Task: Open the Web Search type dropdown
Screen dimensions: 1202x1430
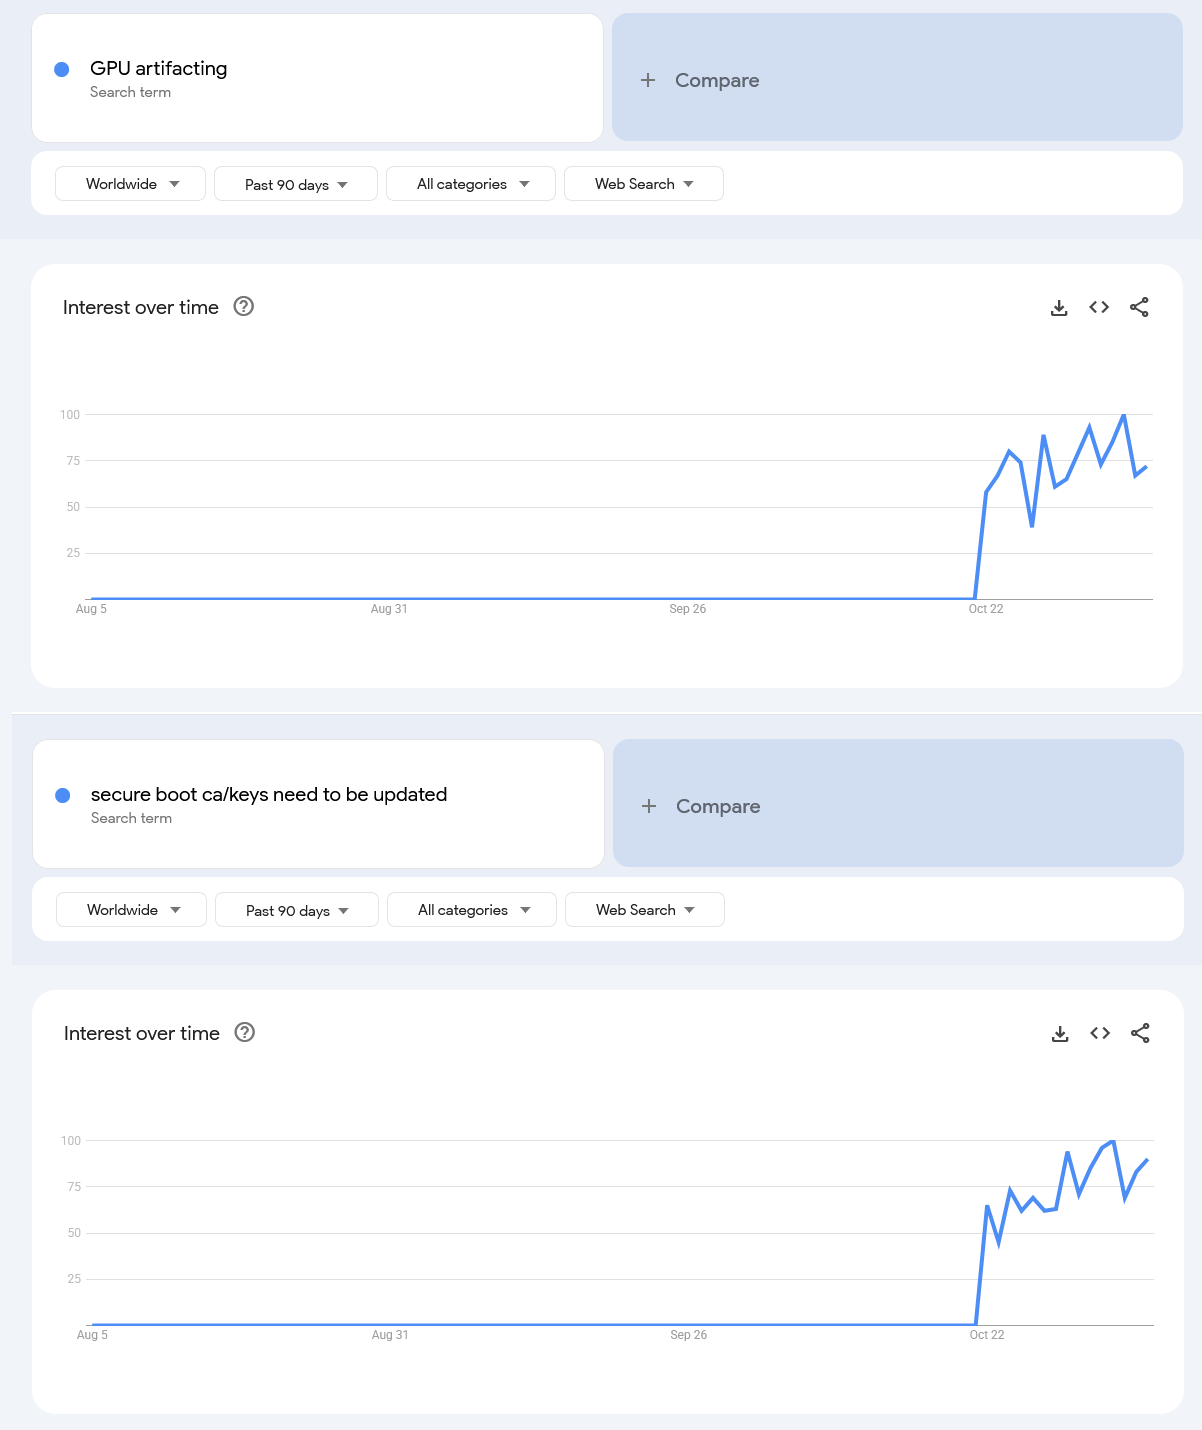Action: [x=643, y=184]
